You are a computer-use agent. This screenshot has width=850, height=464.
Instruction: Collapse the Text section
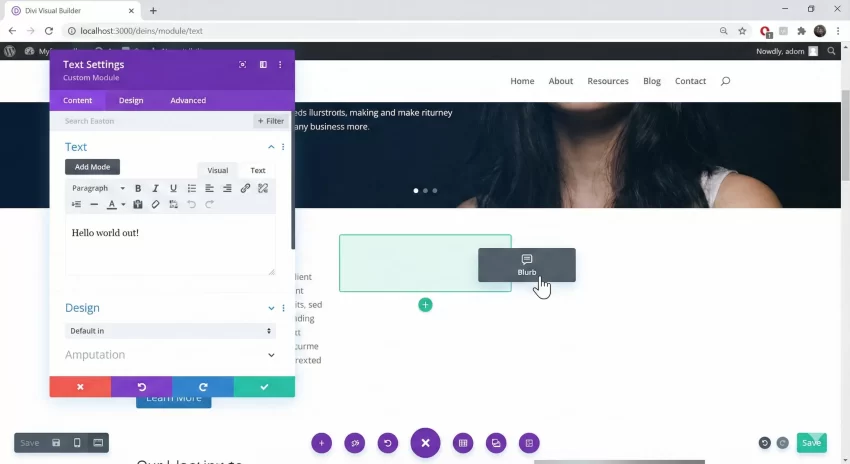(271, 147)
